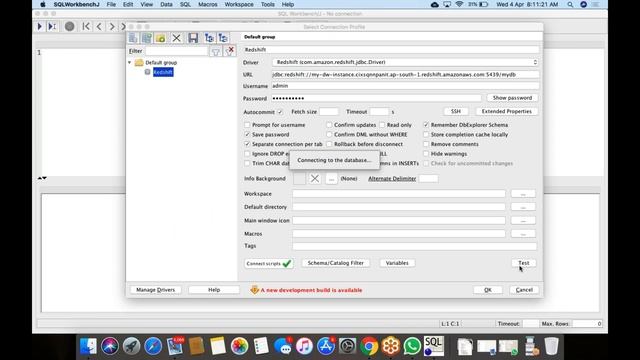Open Extended Properties
Image resolution: width=640 pixels, height=360 pixels.
(507, 111)
